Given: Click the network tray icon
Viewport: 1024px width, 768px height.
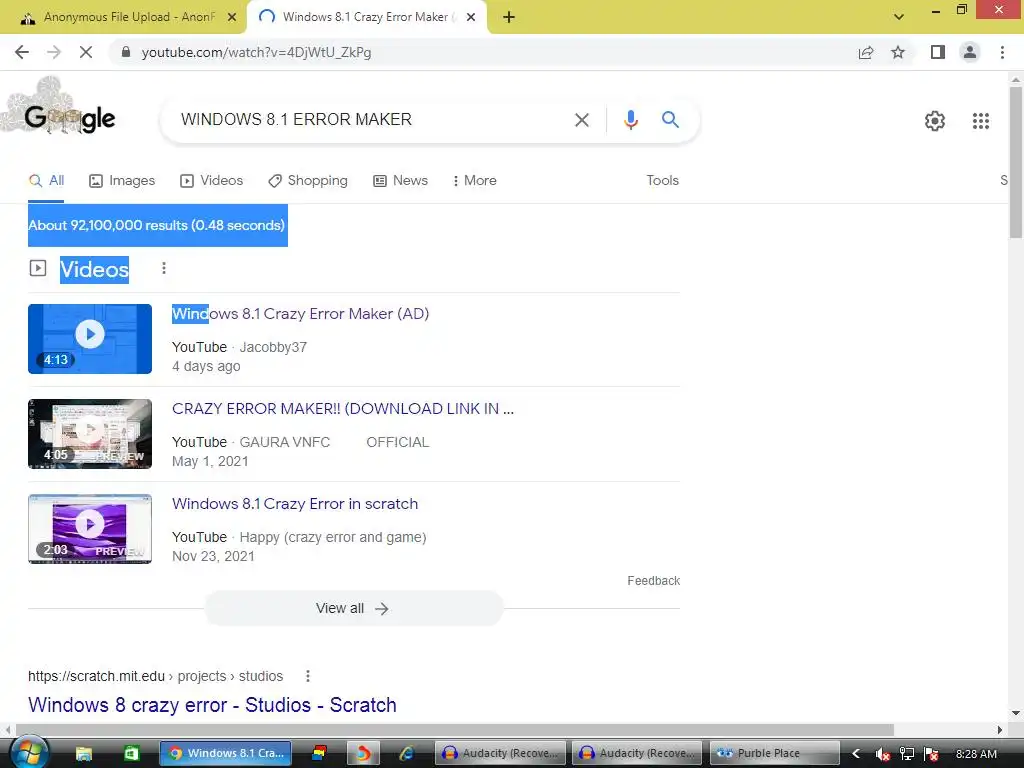Looking at the screenshot, I should [906, 754].
